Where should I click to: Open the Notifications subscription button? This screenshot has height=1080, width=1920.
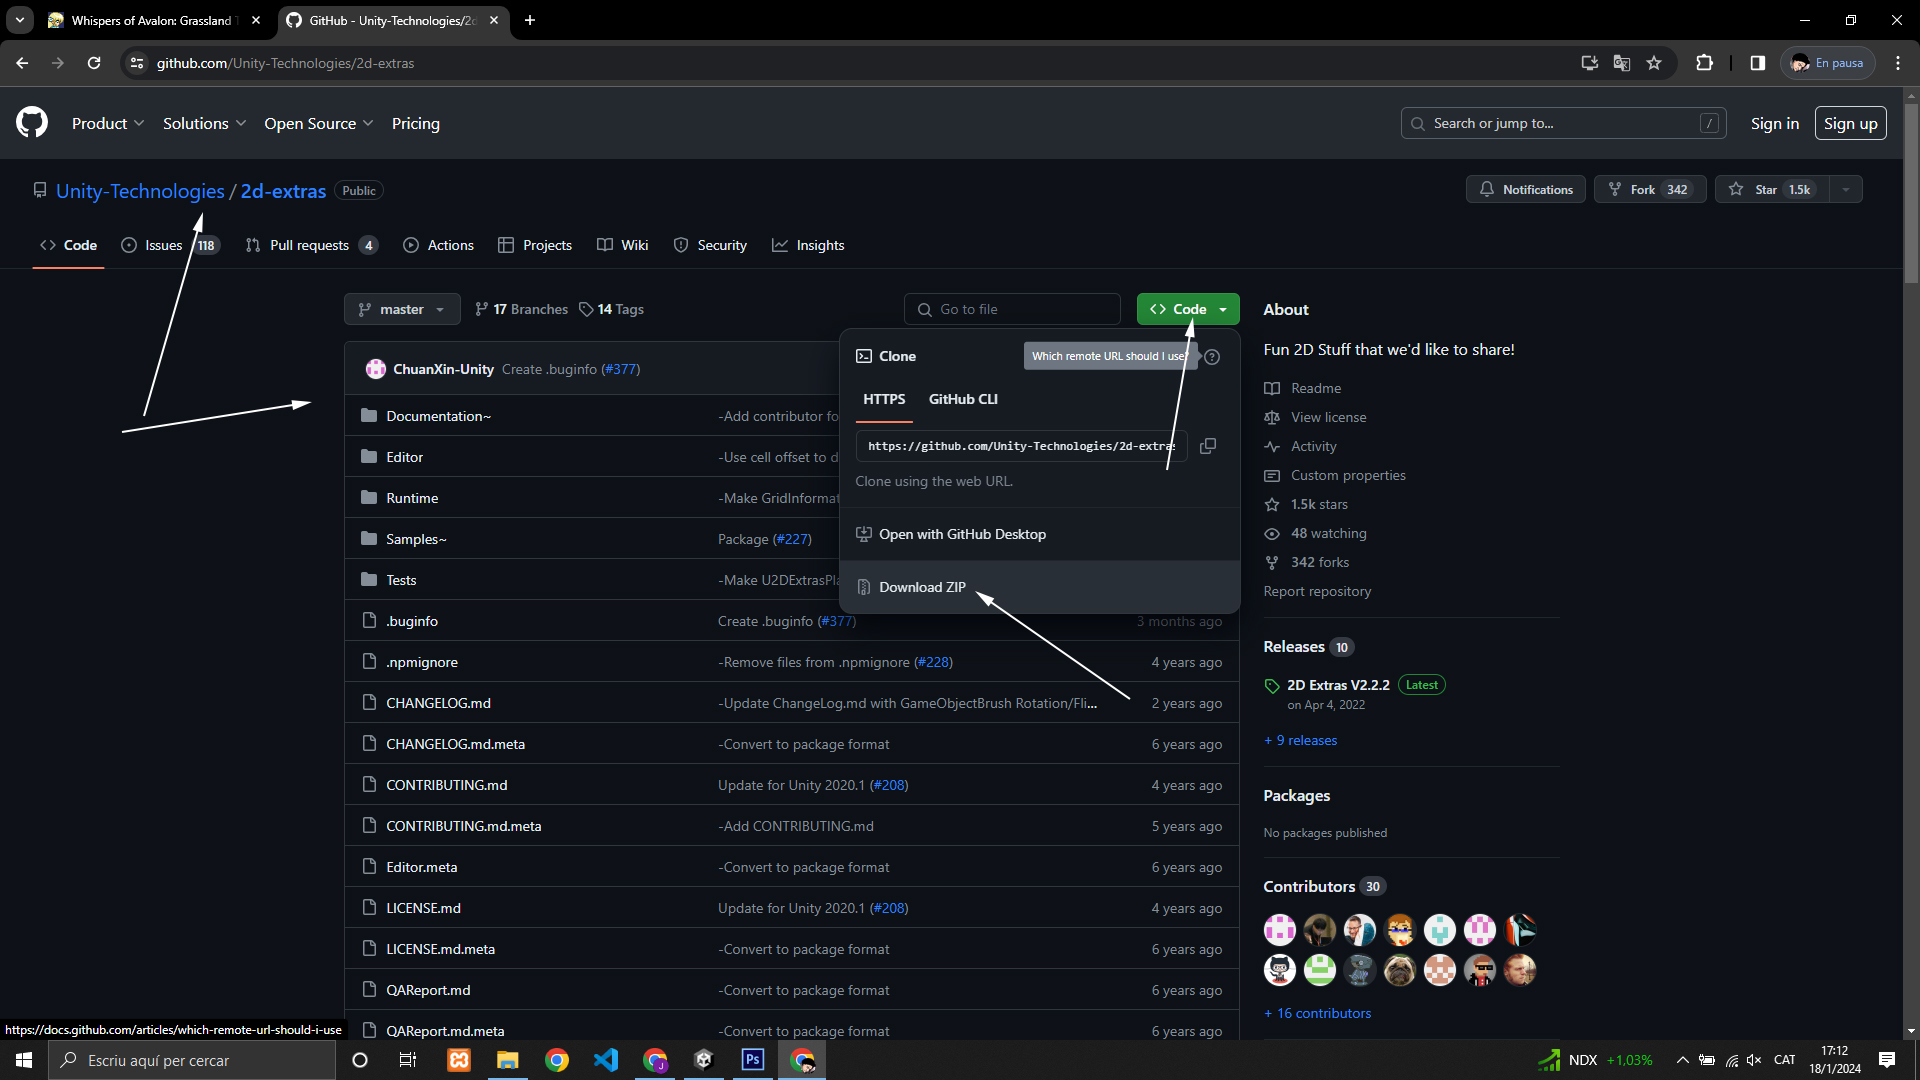[x=1526, y=190]
